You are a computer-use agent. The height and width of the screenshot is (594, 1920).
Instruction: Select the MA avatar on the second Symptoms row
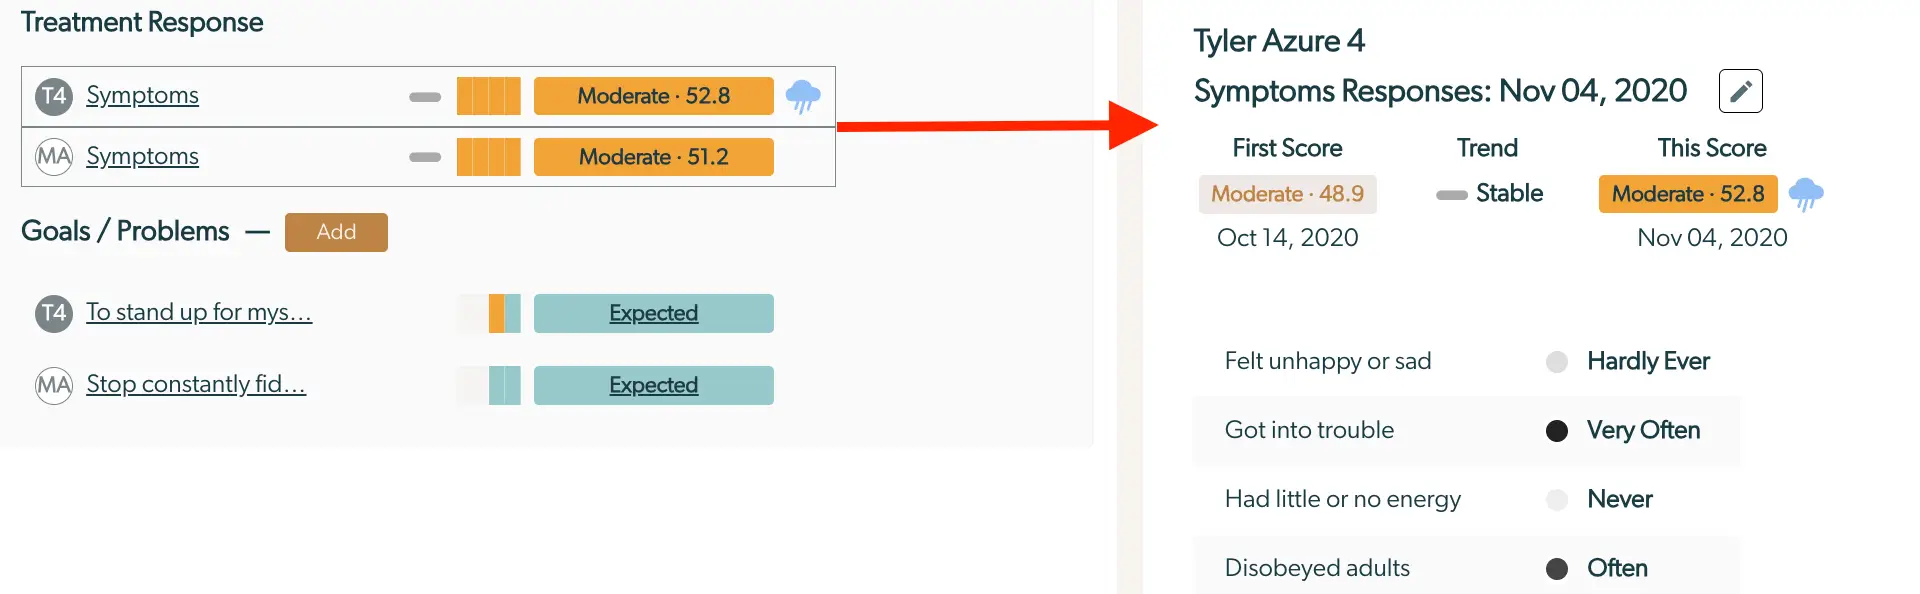[x=52, y=156]
